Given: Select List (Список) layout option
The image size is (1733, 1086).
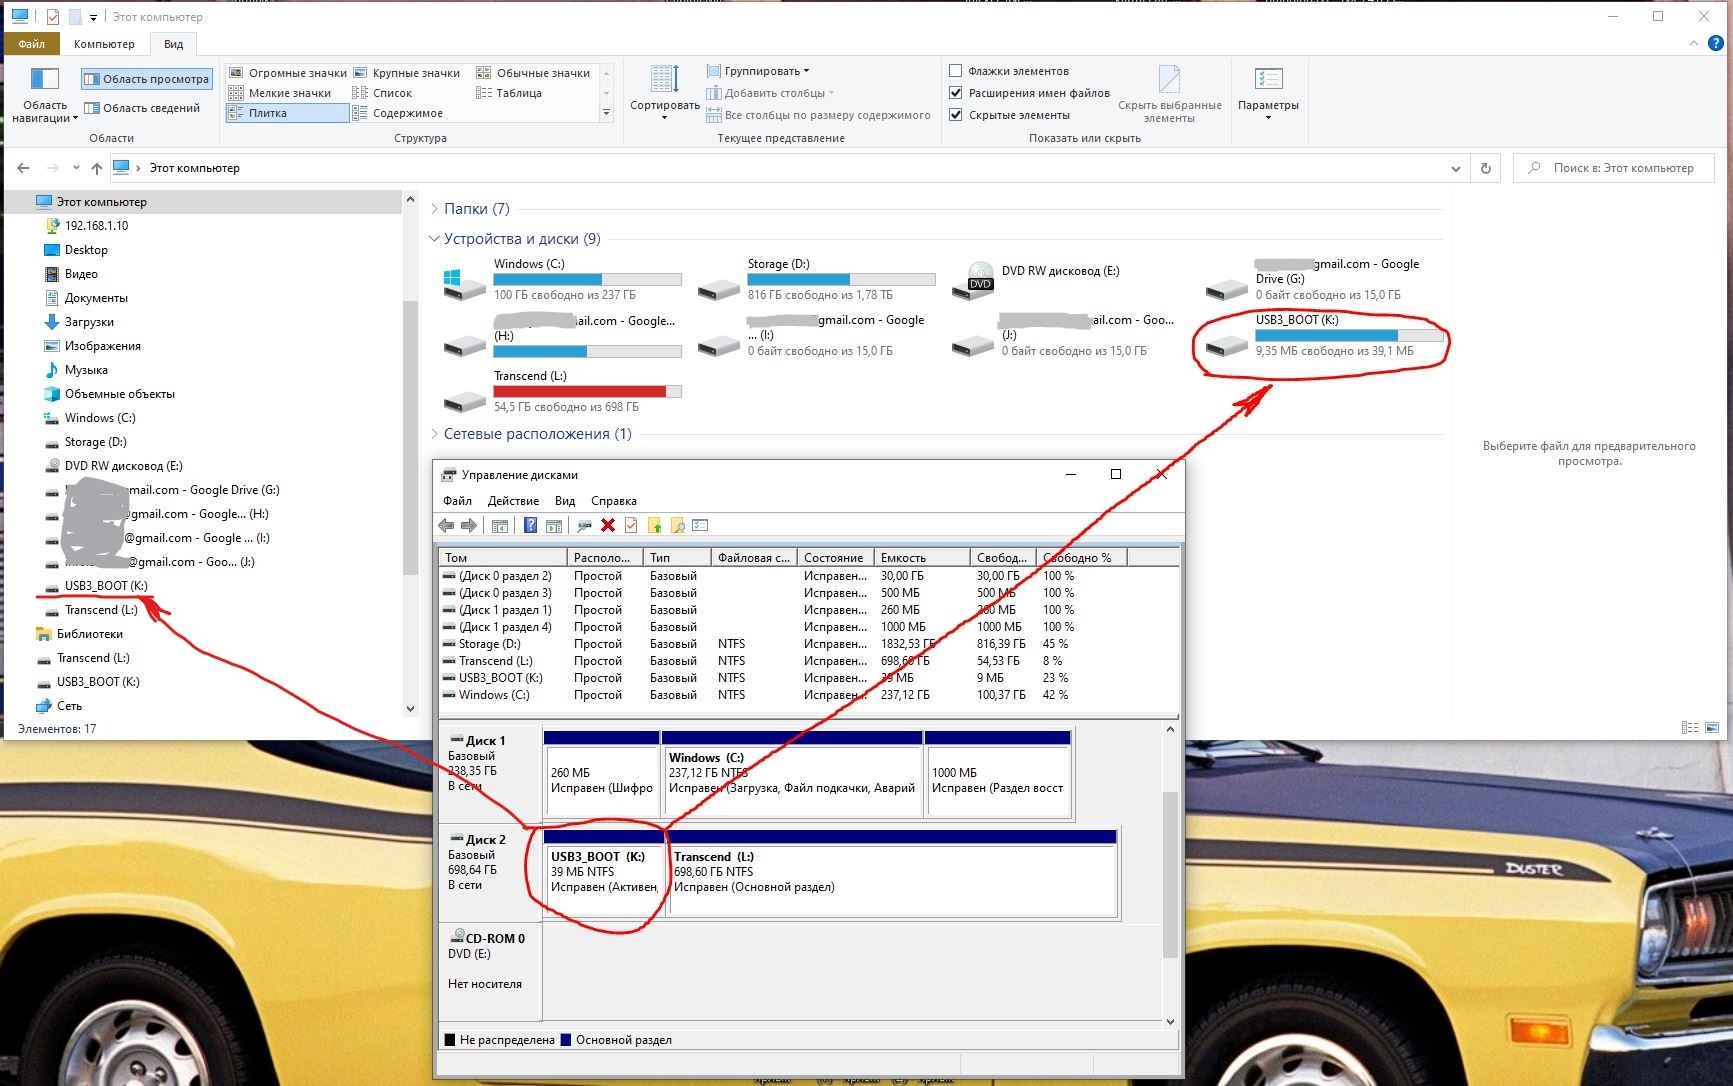Looking at the screenshot, I should [x=383, y=93].
